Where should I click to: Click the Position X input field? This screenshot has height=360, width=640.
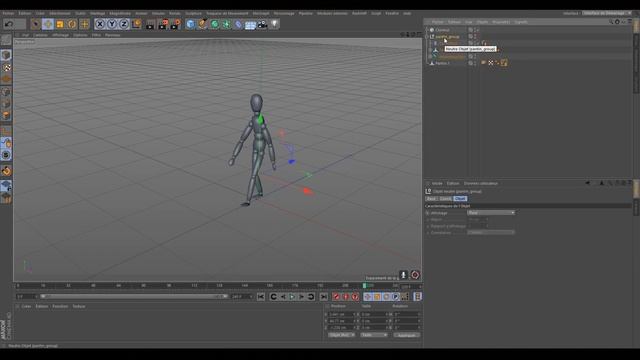343,314
